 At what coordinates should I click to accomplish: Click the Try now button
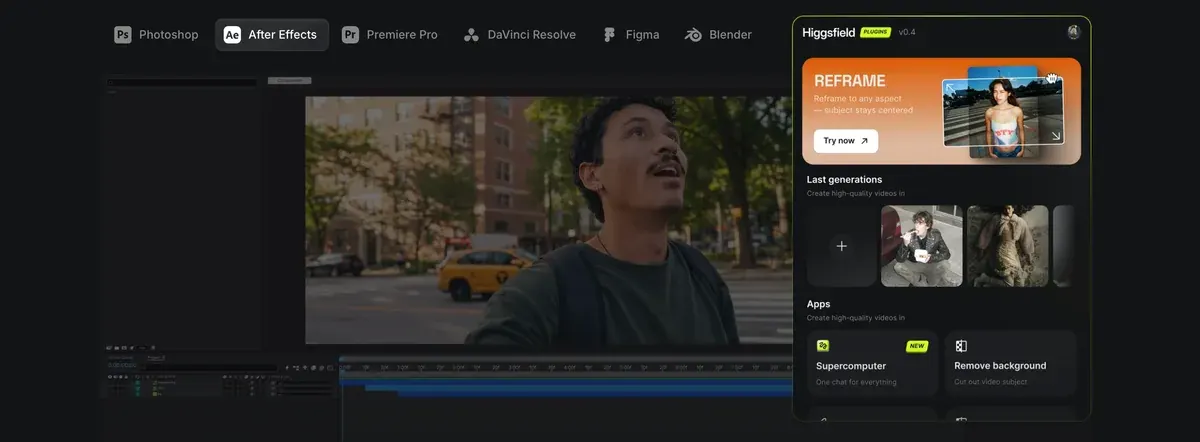pos(846,141)
